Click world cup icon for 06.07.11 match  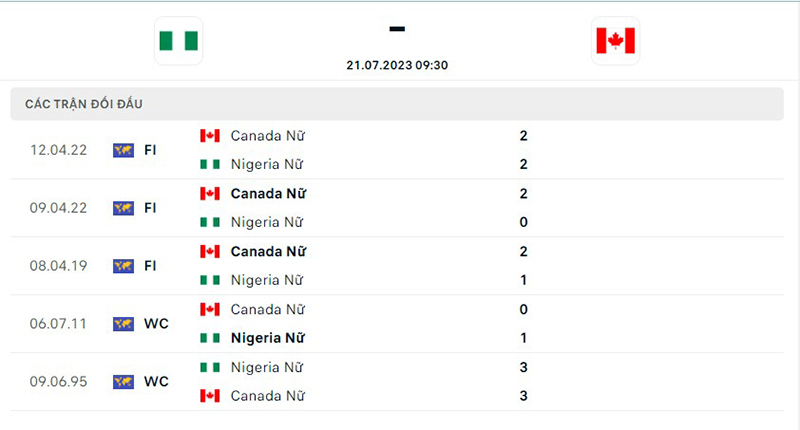click(x=124, y=324)
